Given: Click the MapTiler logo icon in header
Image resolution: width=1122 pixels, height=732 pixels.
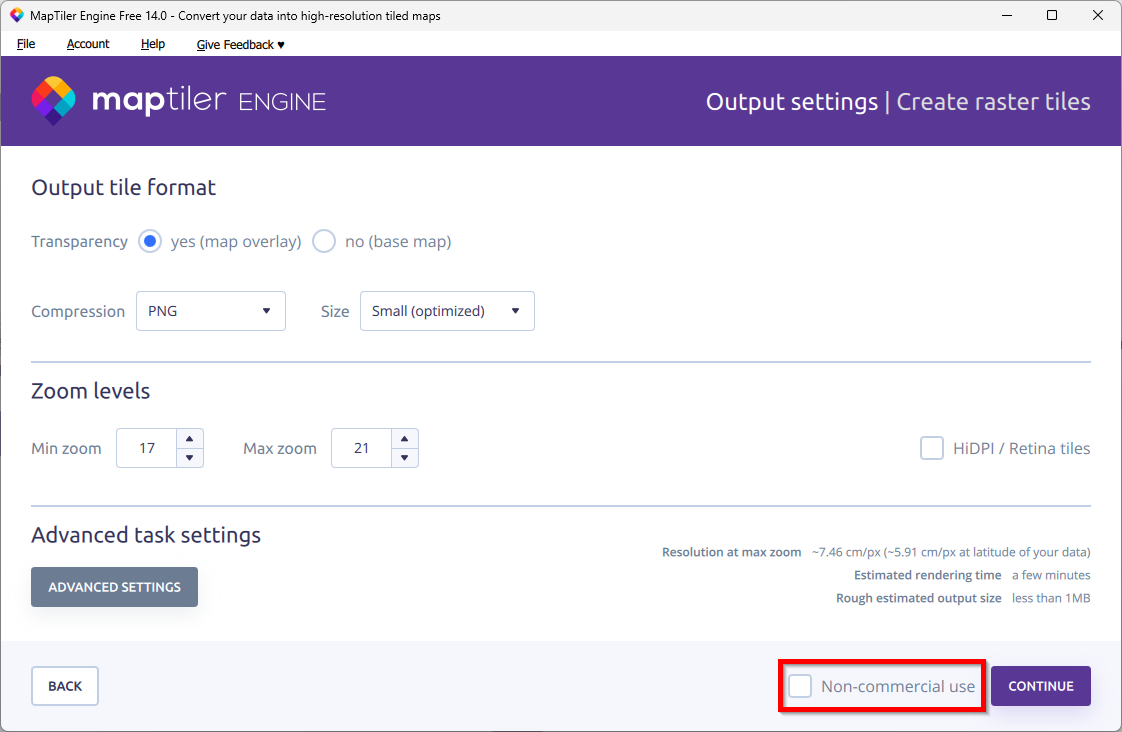Looking at the screenshot, I should [x=54, y=101].
